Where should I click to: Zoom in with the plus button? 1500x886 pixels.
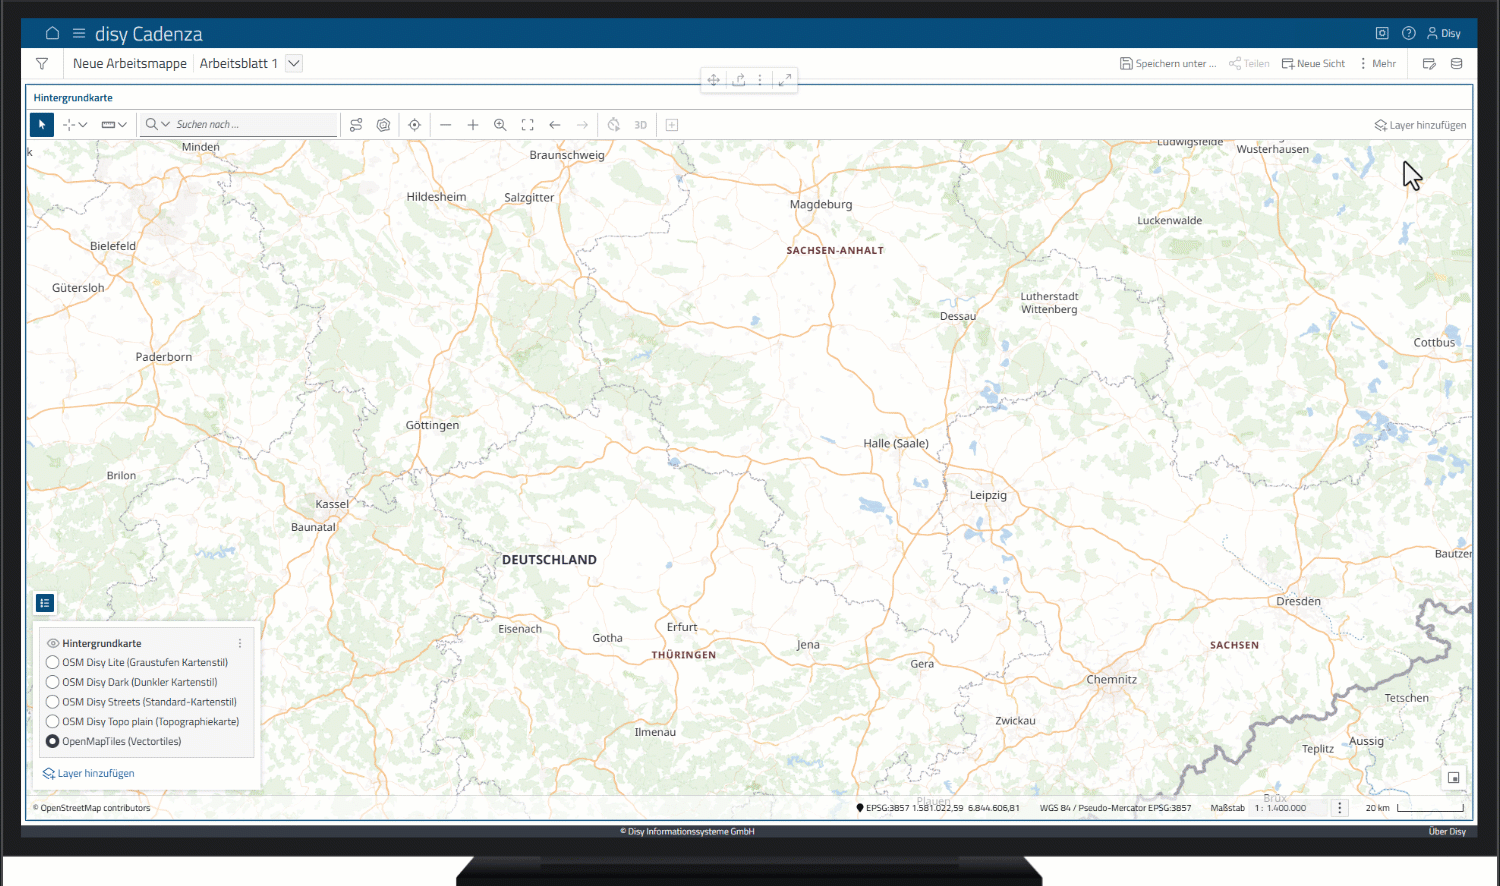click(473, 125)
